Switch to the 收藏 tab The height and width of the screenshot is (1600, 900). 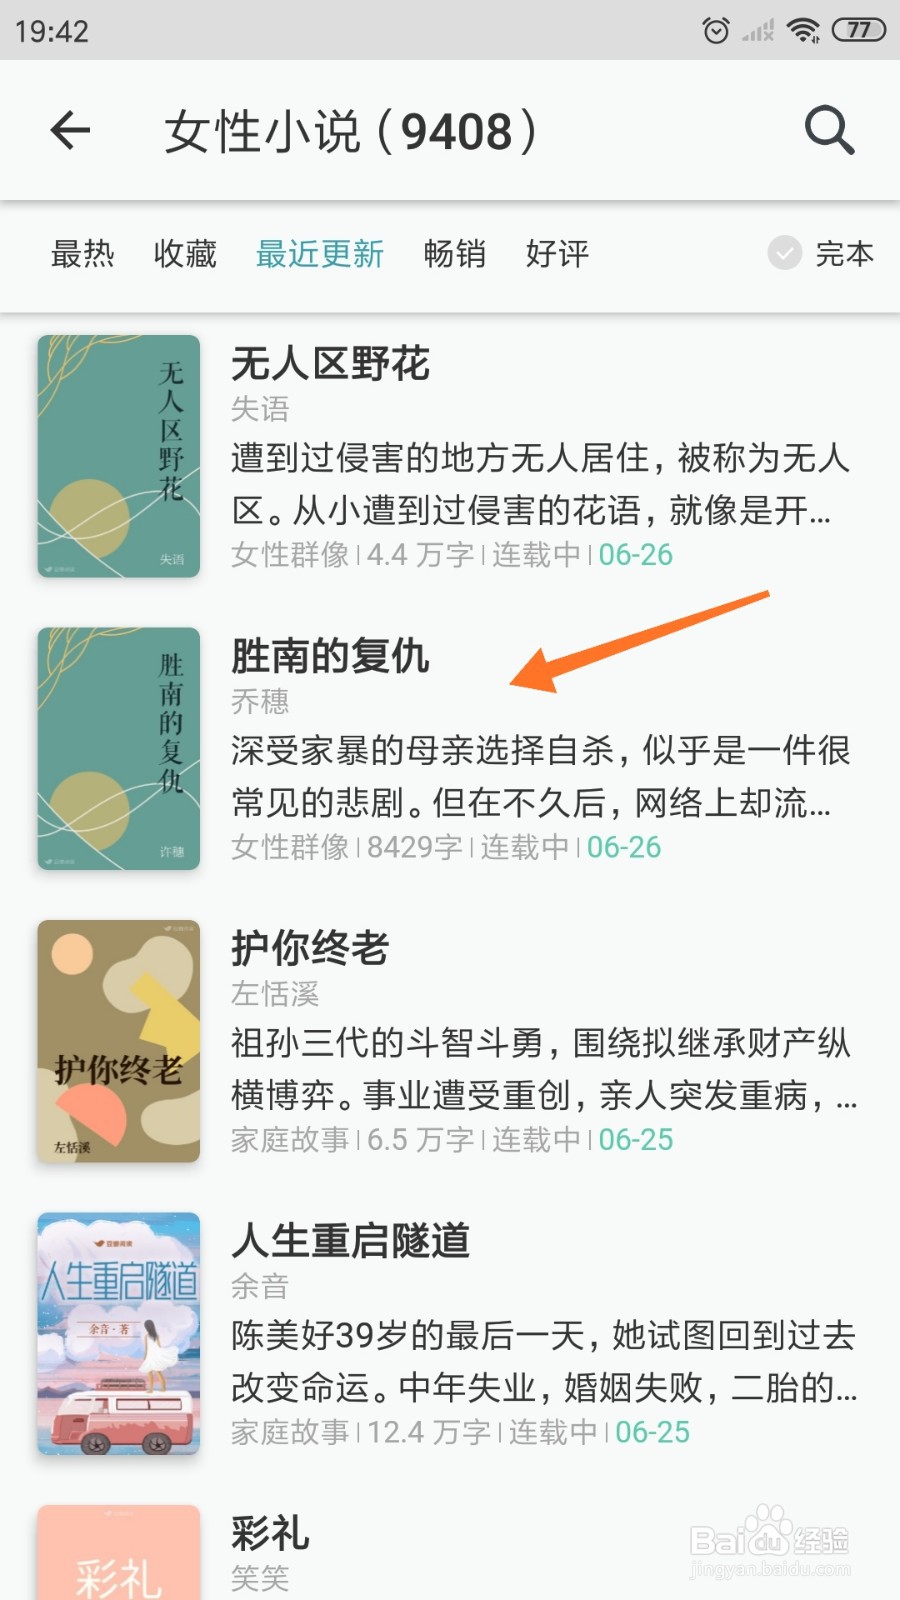click(185, 254)
